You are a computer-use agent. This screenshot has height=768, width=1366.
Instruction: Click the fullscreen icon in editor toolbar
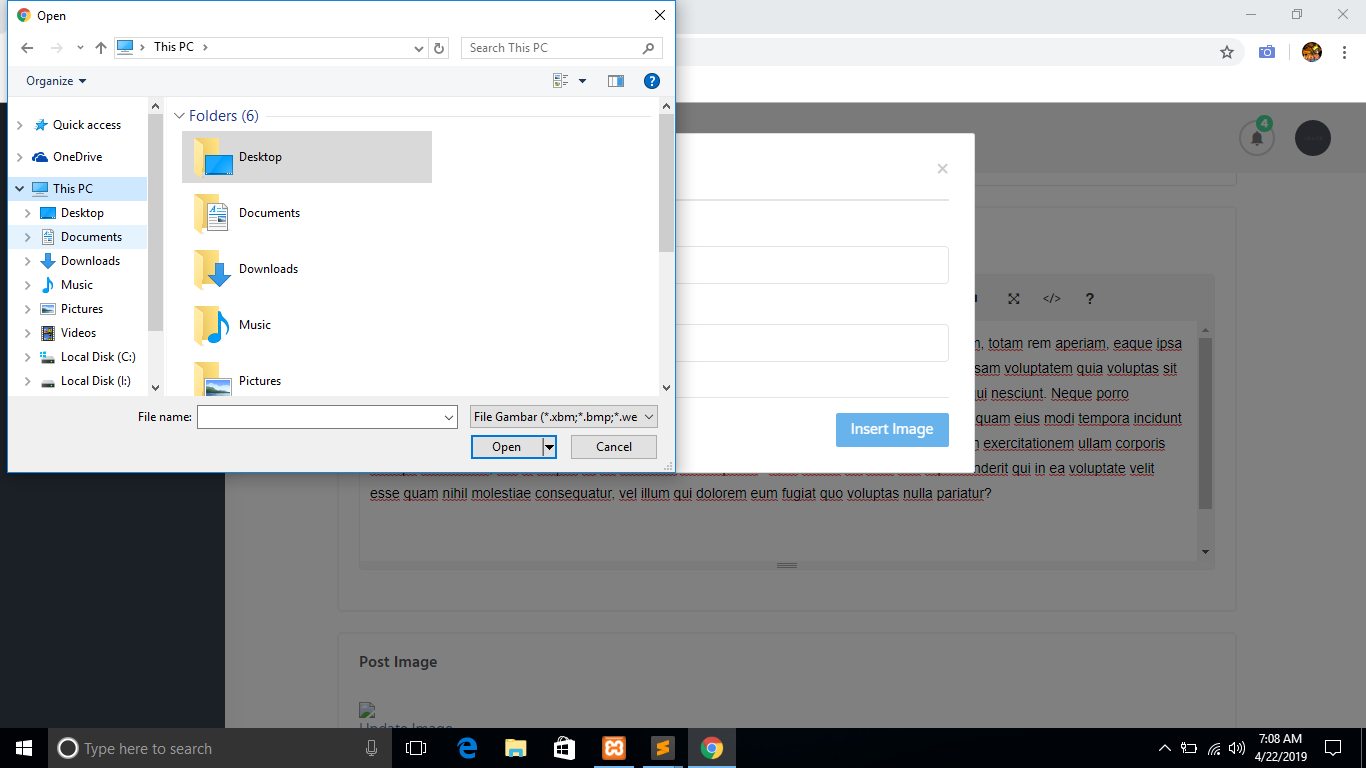pyautogui.click(x=1013, y=299)
